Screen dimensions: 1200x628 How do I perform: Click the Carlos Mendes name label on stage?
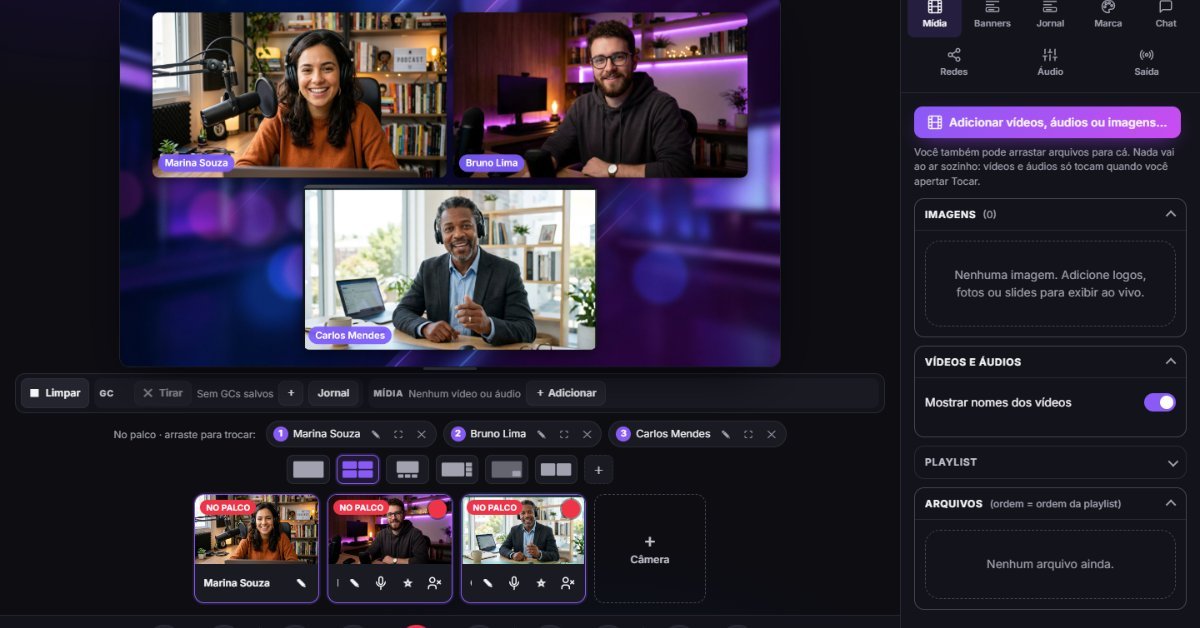pos(350,335)
